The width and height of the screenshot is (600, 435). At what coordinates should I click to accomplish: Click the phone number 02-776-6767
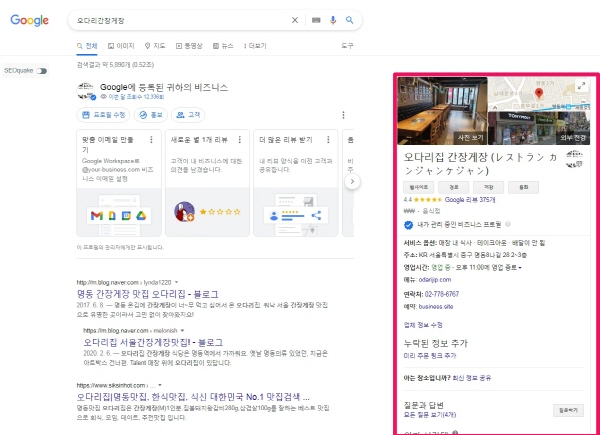[442, 294]
